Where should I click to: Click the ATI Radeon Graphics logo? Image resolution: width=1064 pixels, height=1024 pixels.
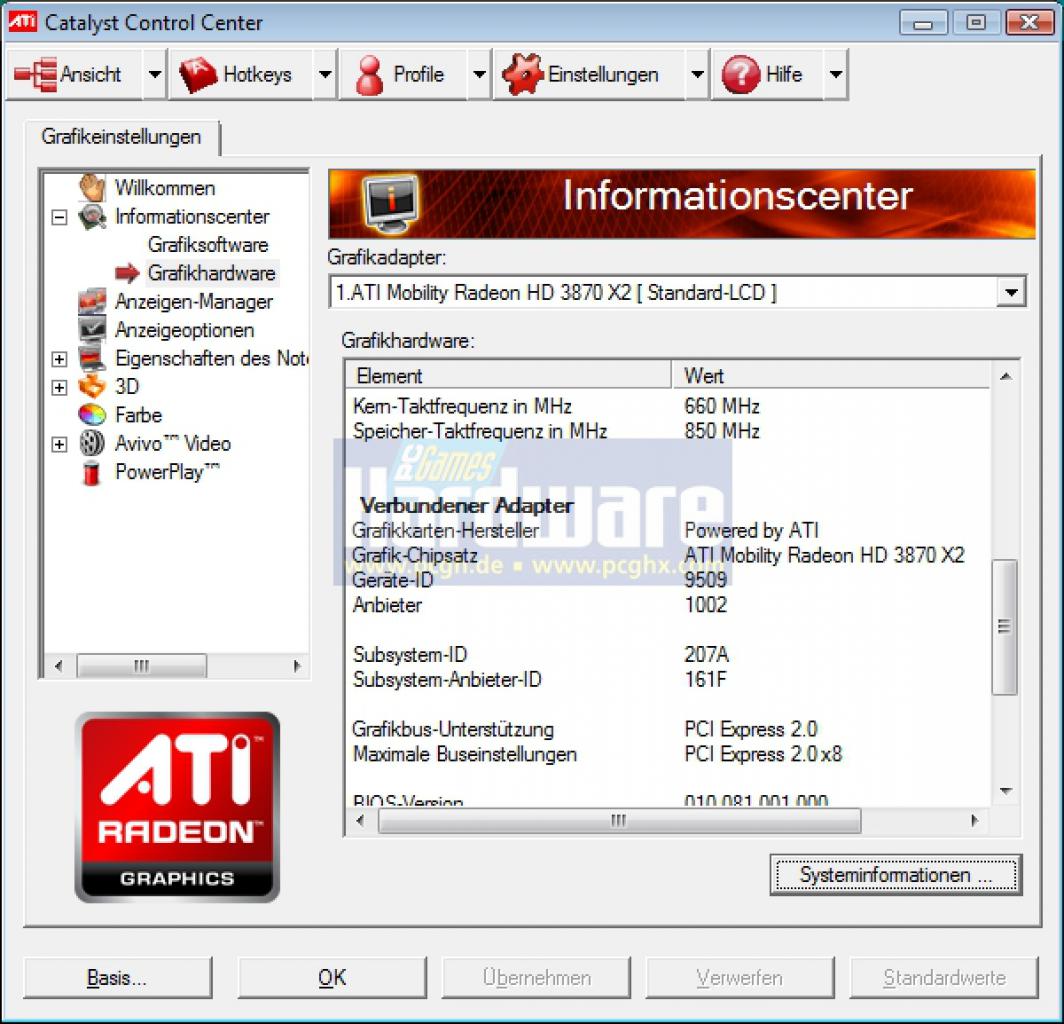click(x=177, y=807)
